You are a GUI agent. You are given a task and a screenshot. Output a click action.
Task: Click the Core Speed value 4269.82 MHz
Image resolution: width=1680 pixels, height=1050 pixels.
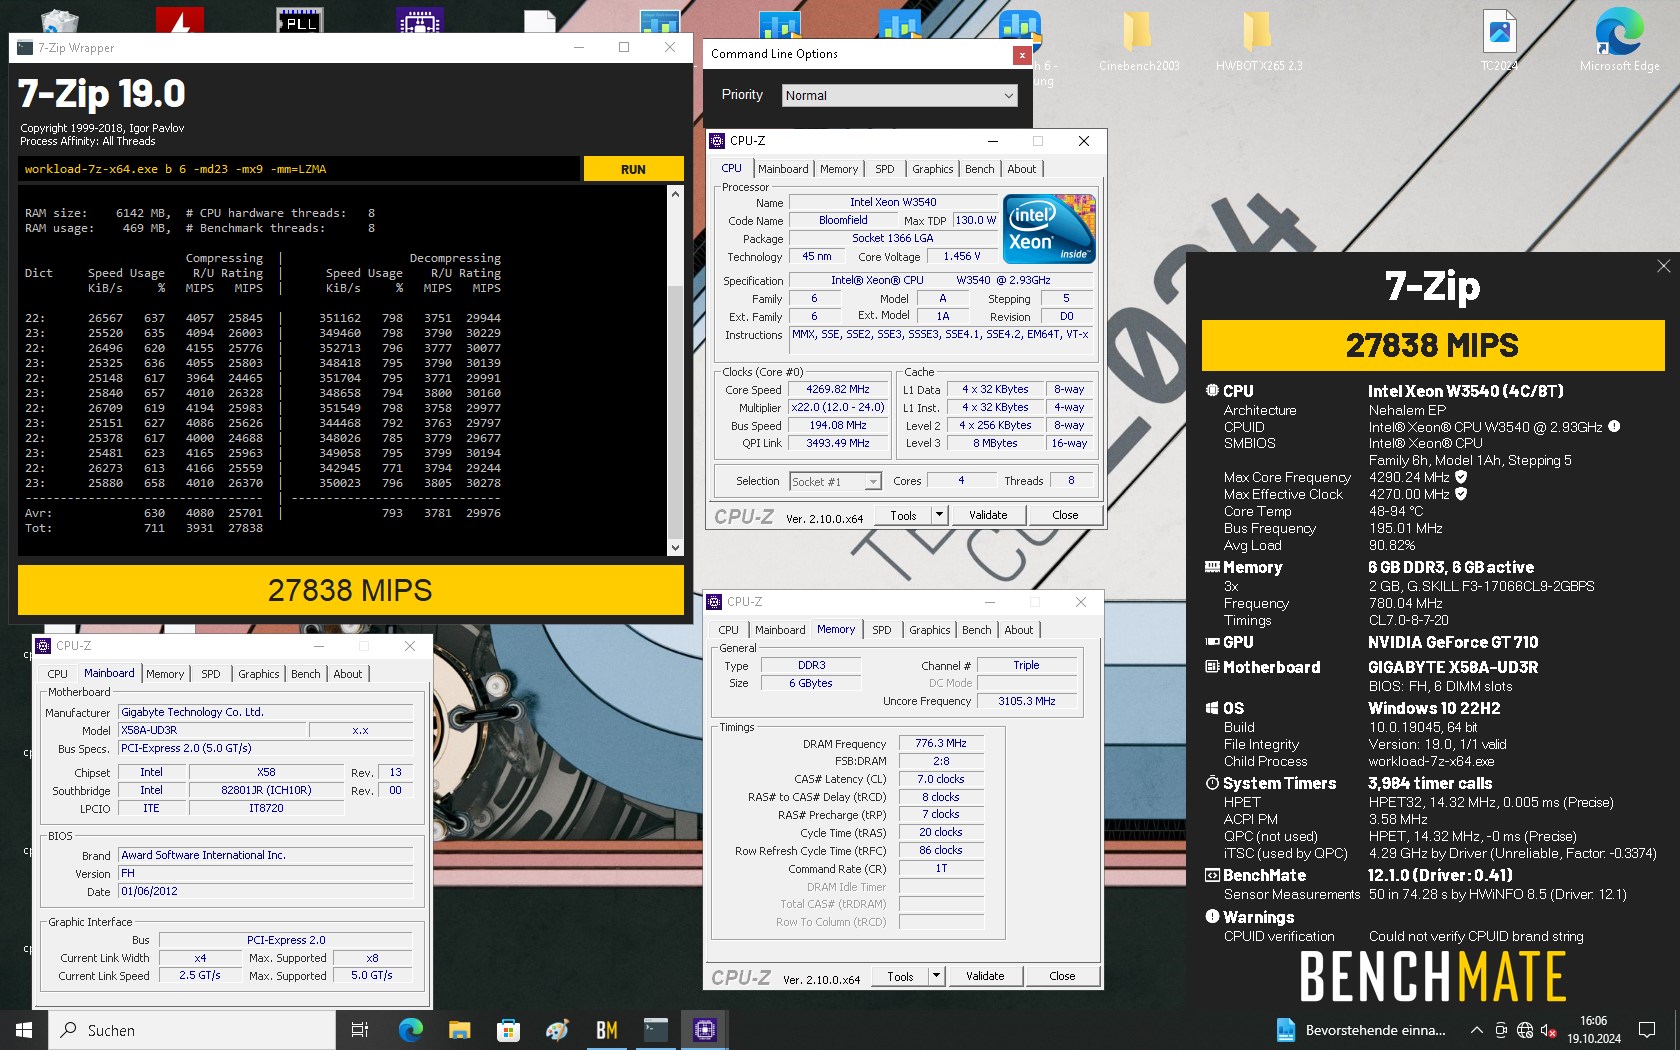[838, 389]
